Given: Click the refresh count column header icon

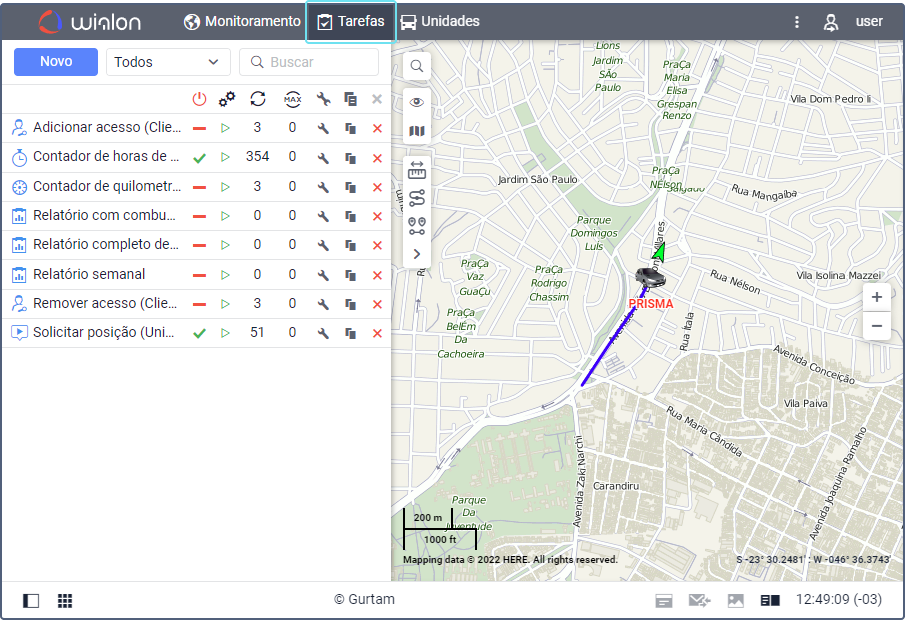Looking at the screenshot, I should [x=257, y=99].
